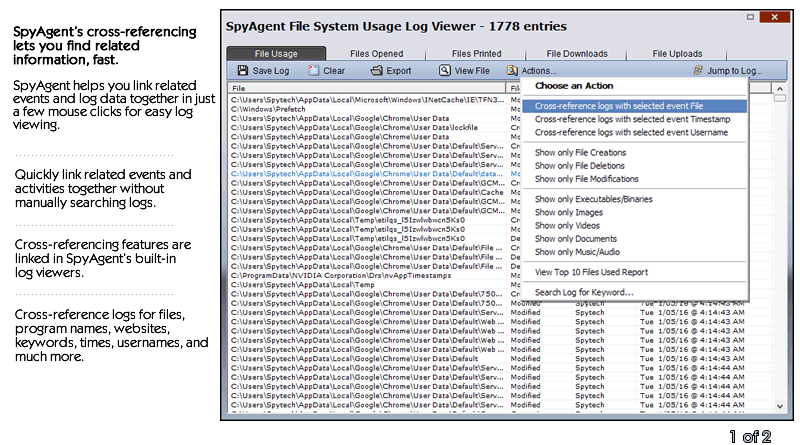Image resolution: width=800 pixels, height=445 pixels.
Task: Open the Actions... menu
Action: tap(539, 71)
